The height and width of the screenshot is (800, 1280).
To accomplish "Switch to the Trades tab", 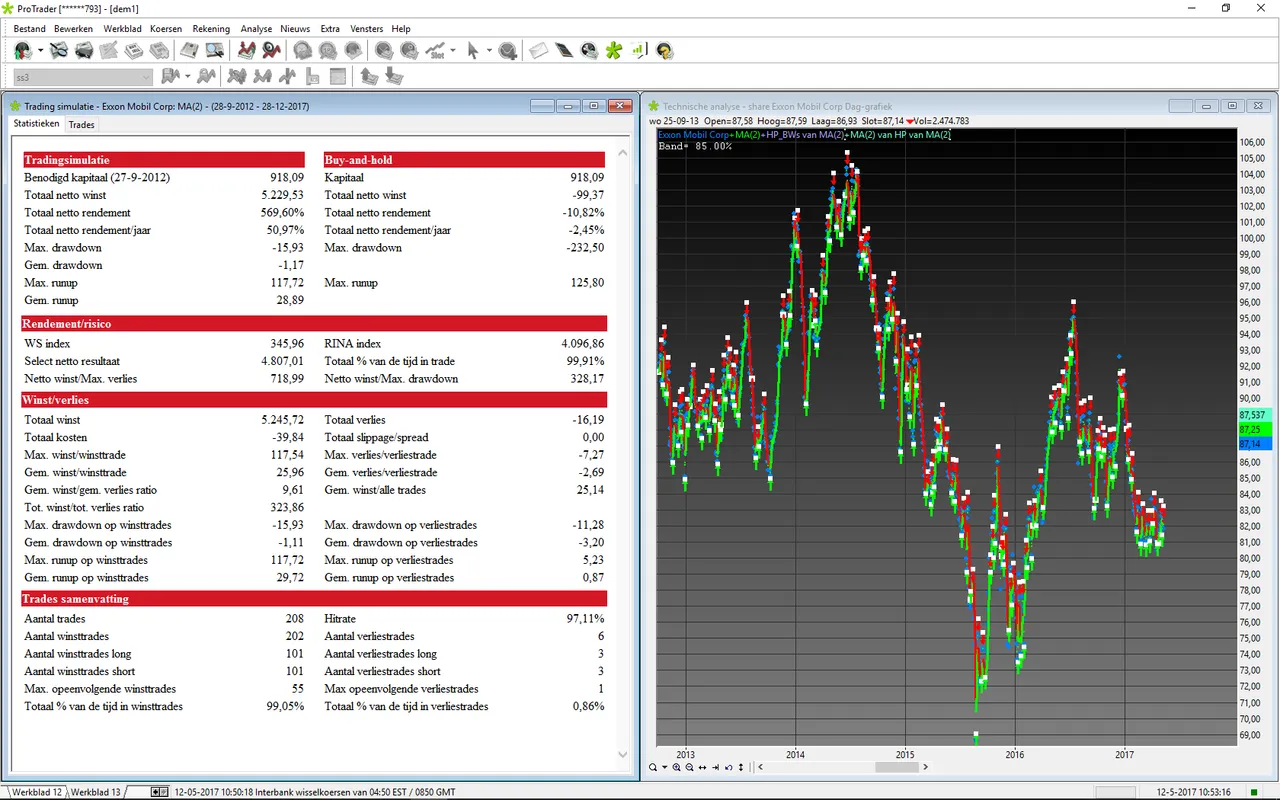I will pos(81,125).
